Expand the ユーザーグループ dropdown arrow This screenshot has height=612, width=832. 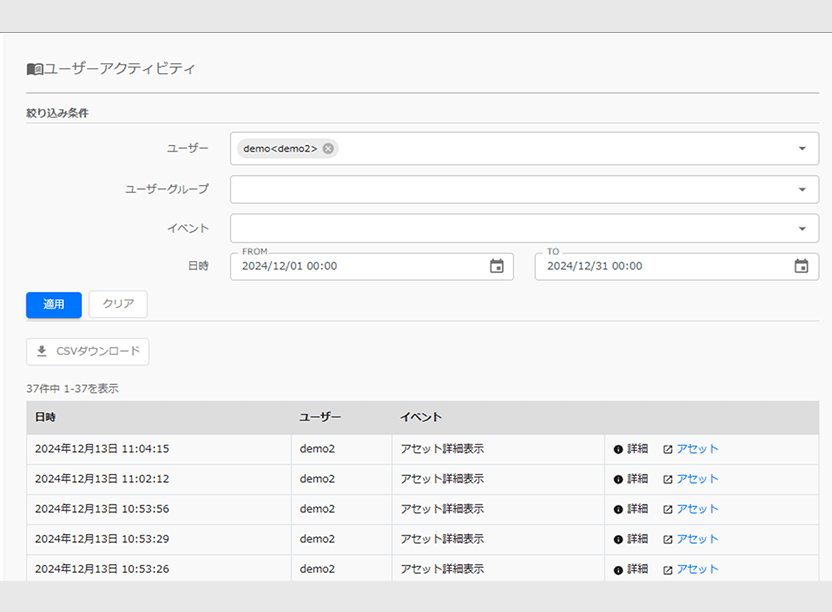(802, 189)
